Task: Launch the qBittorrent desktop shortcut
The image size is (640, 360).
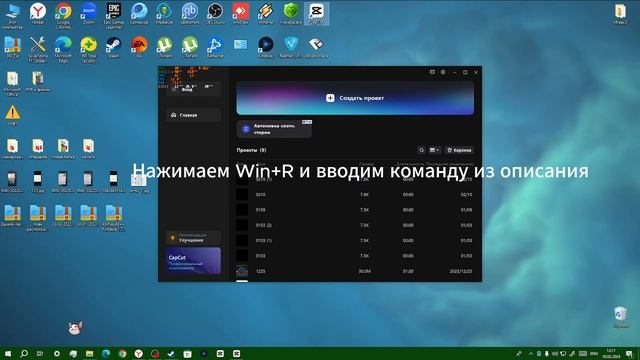Action: click(190, 13)
